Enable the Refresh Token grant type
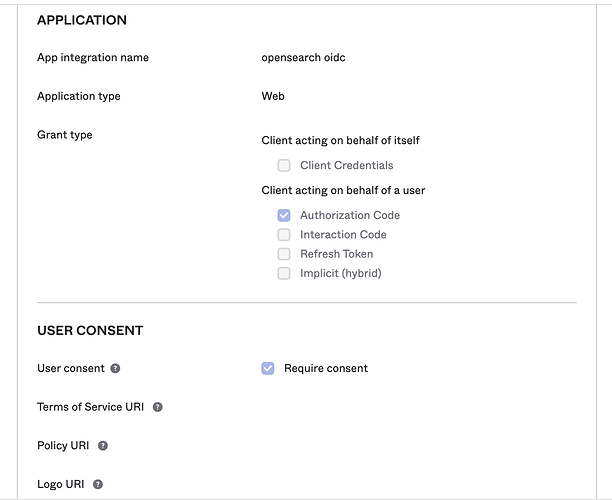612x500 pixels. tap(284, 254)
